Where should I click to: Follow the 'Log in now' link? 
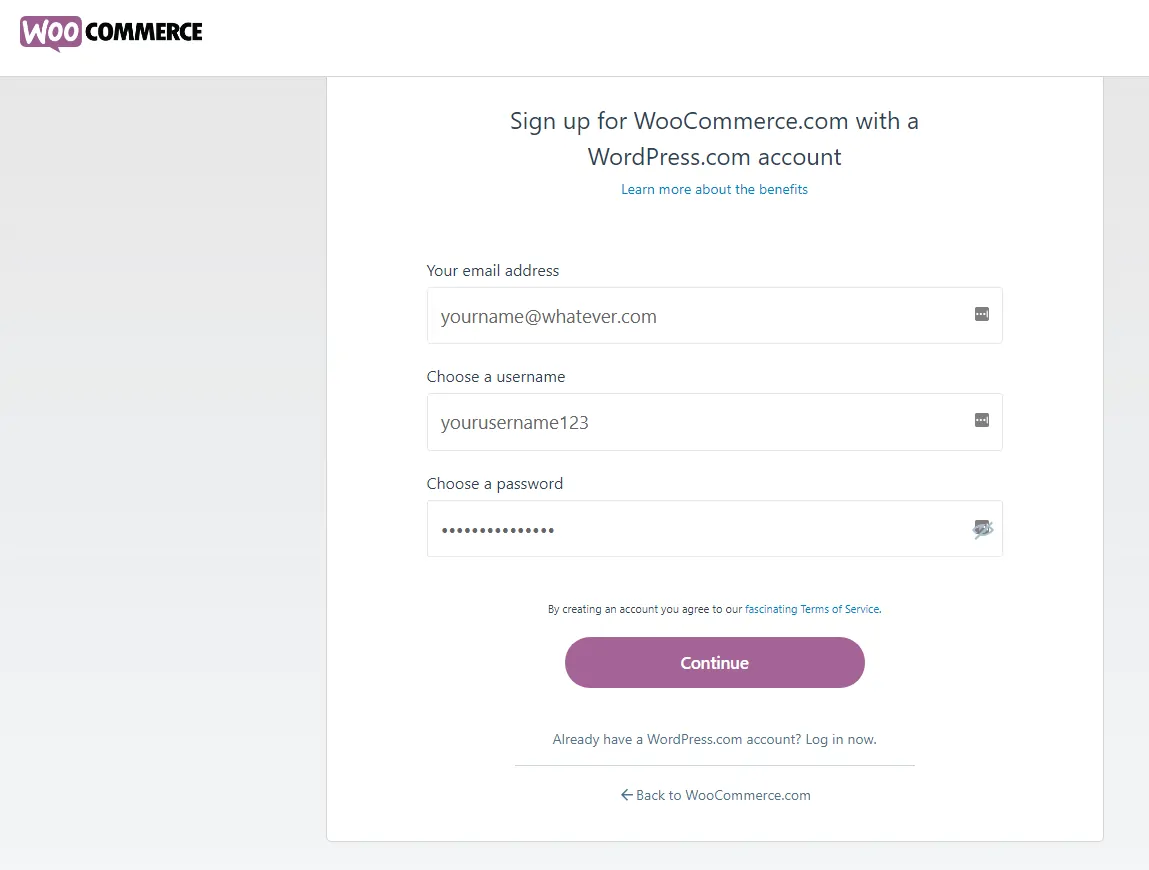point(840,739)
